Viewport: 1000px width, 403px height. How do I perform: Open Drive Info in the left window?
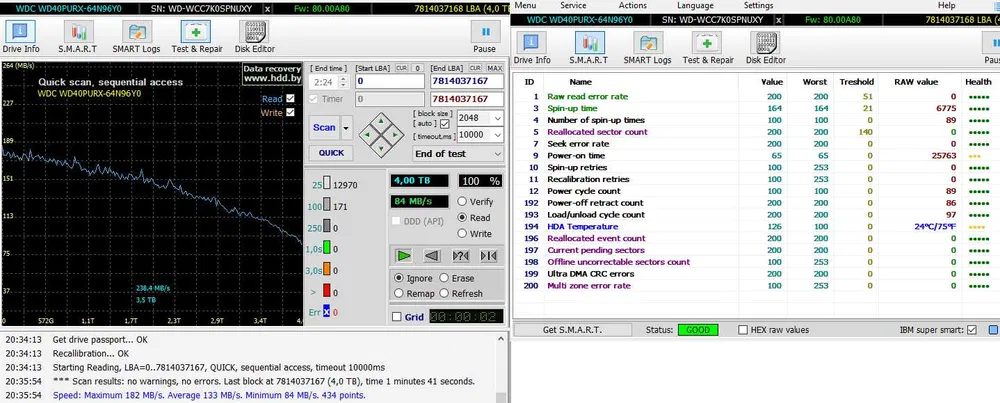[x=20, y=36]
